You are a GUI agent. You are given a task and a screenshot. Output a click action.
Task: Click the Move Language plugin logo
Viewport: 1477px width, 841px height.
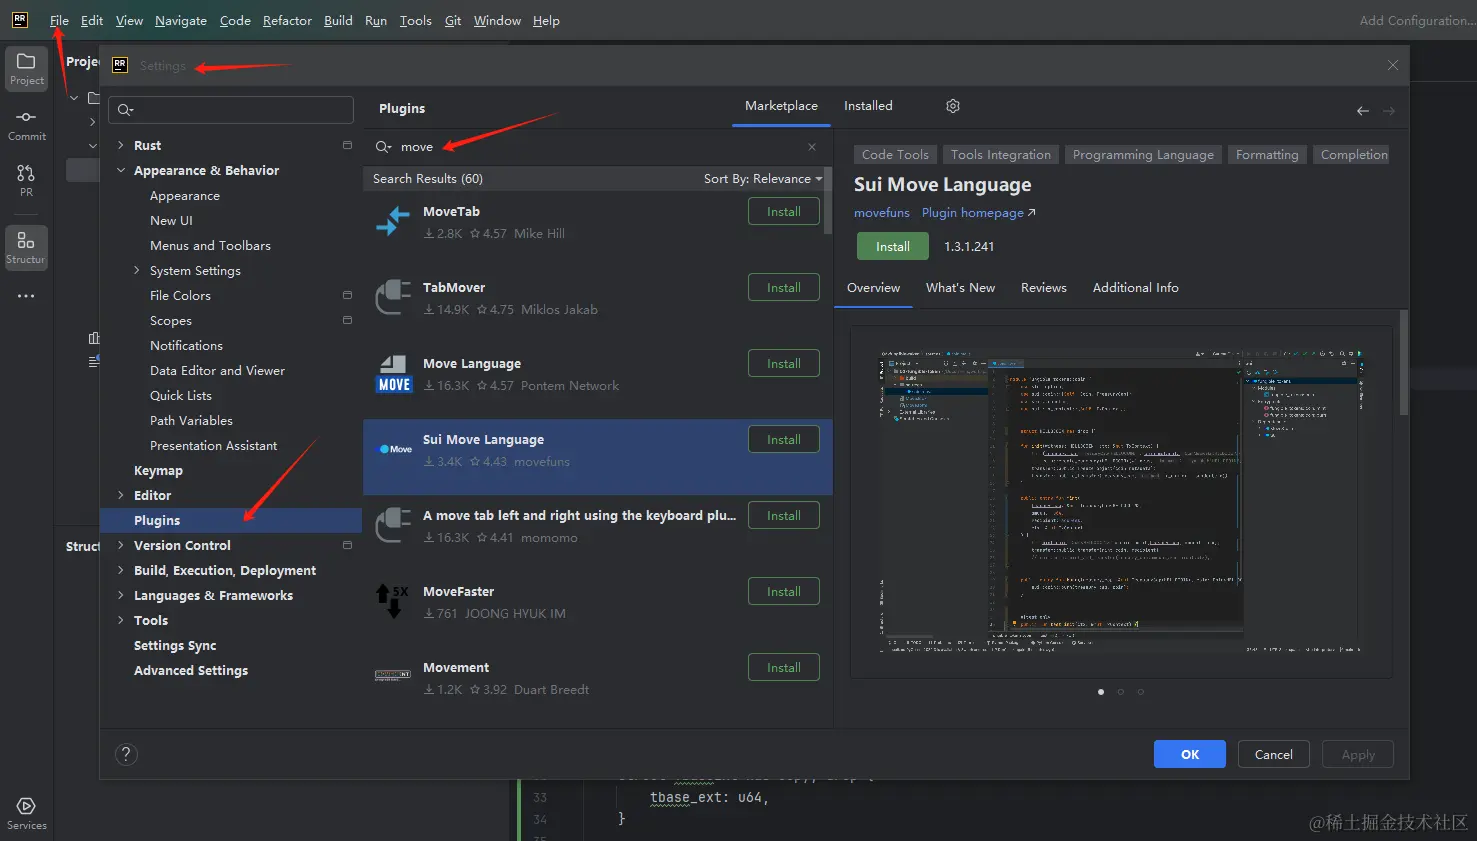(x=394, y=373)
